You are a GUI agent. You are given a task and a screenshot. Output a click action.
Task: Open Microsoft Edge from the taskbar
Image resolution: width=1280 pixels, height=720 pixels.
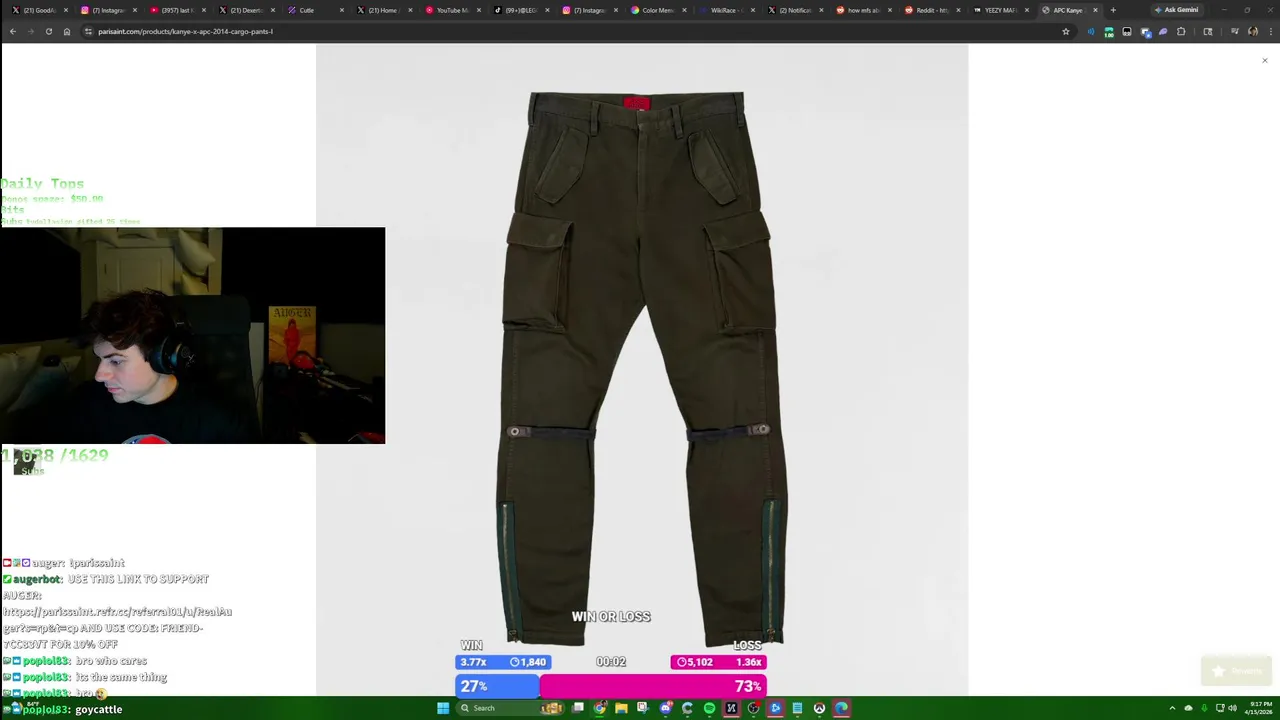coord(841,708)
